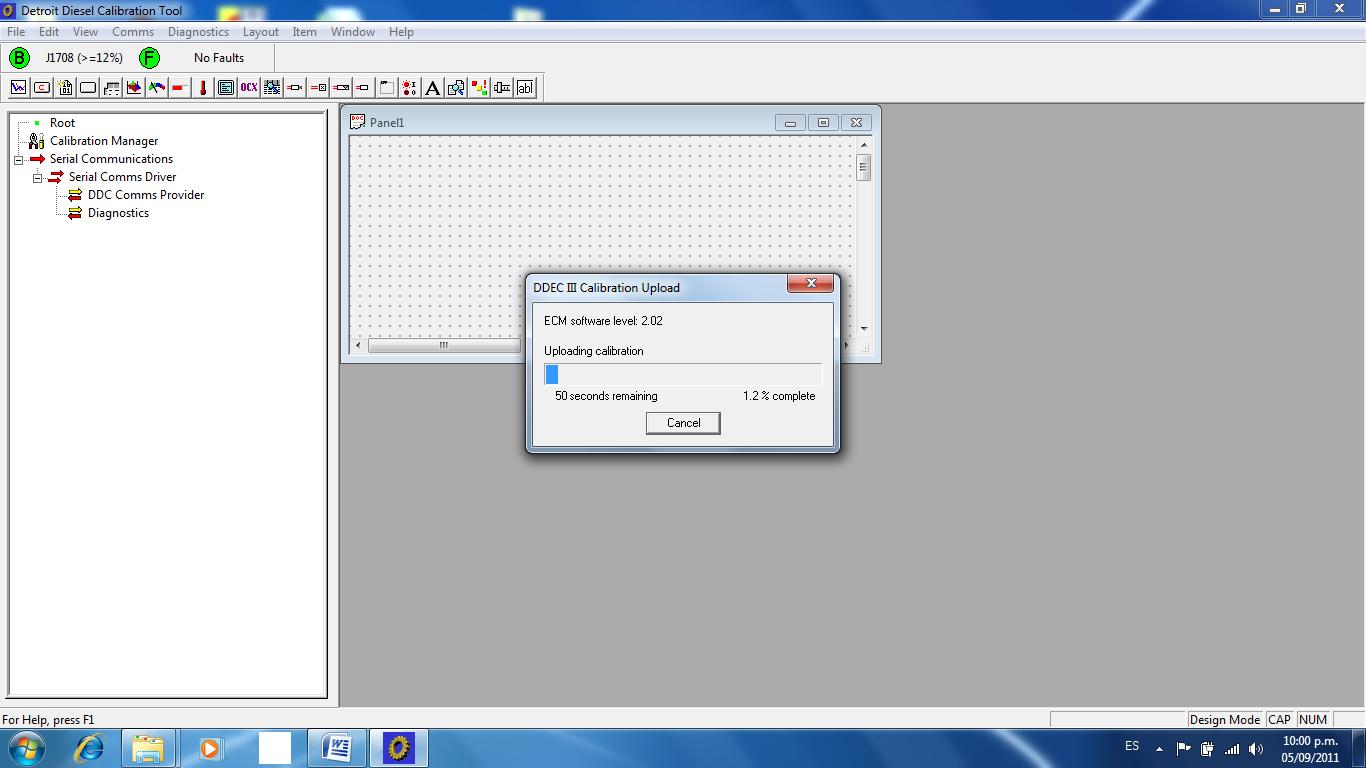This screenshot has width=1366, height=768.
Task: Open the Layout menu
Action: click(x=261, y=32)
